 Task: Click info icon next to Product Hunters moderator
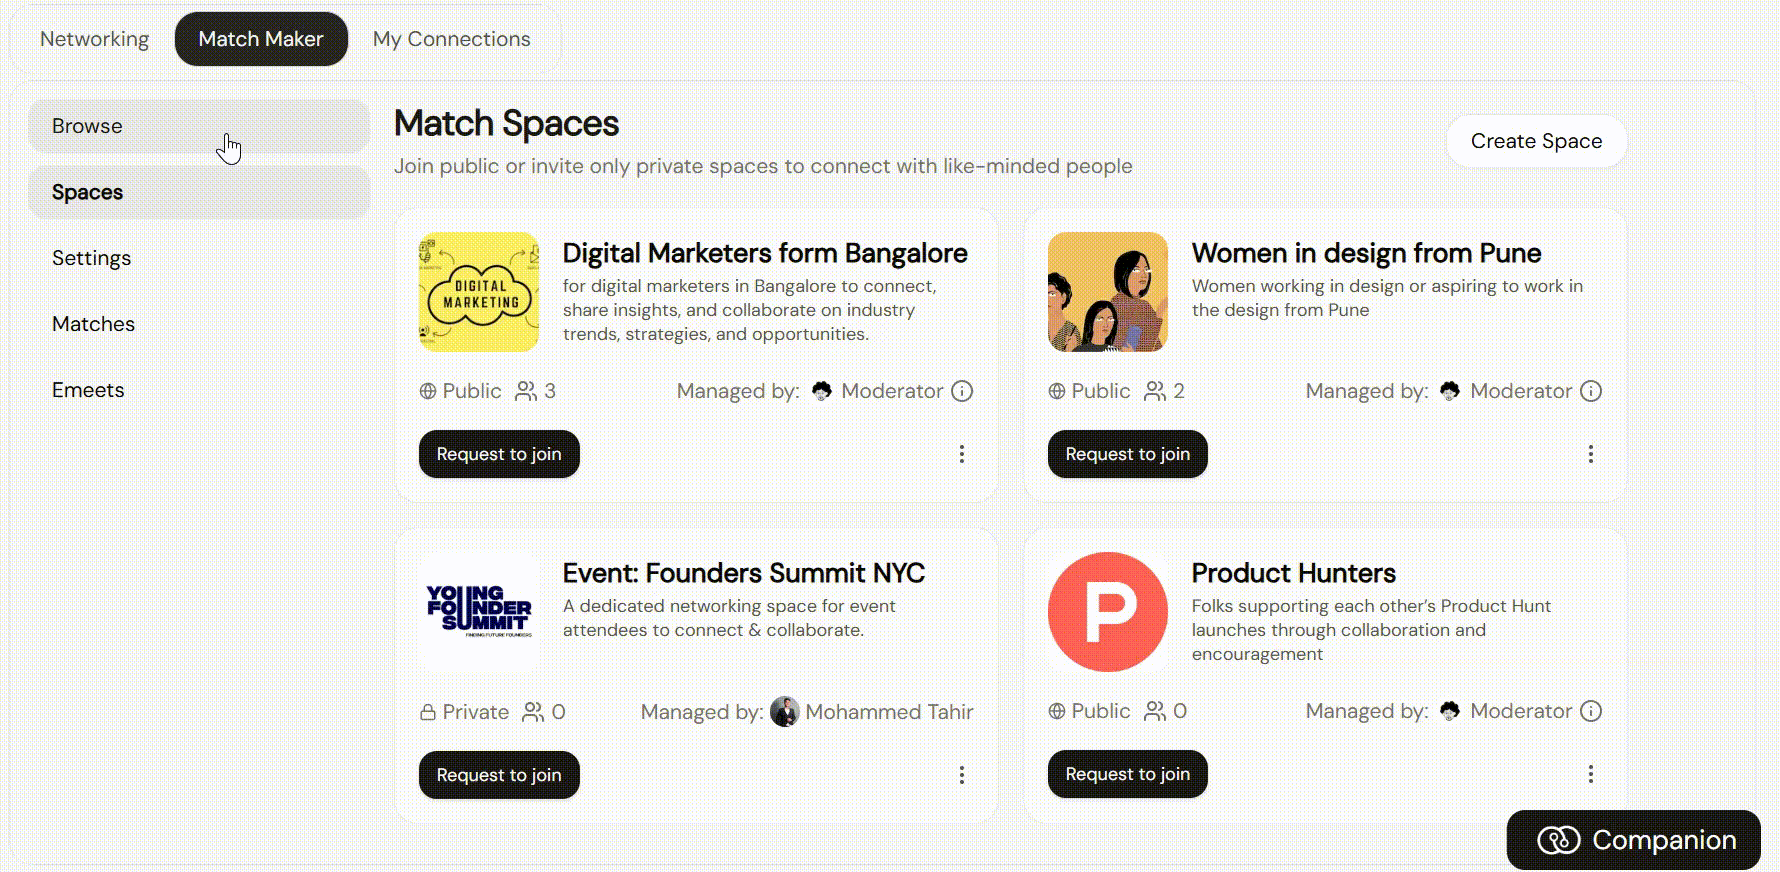1591,711
